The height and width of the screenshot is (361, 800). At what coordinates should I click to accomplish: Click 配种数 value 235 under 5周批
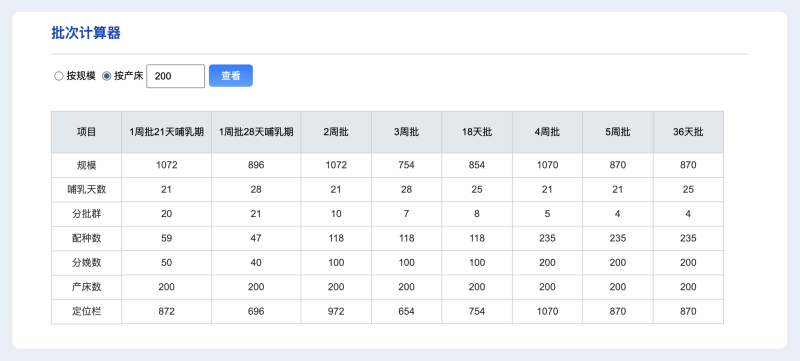617,238
